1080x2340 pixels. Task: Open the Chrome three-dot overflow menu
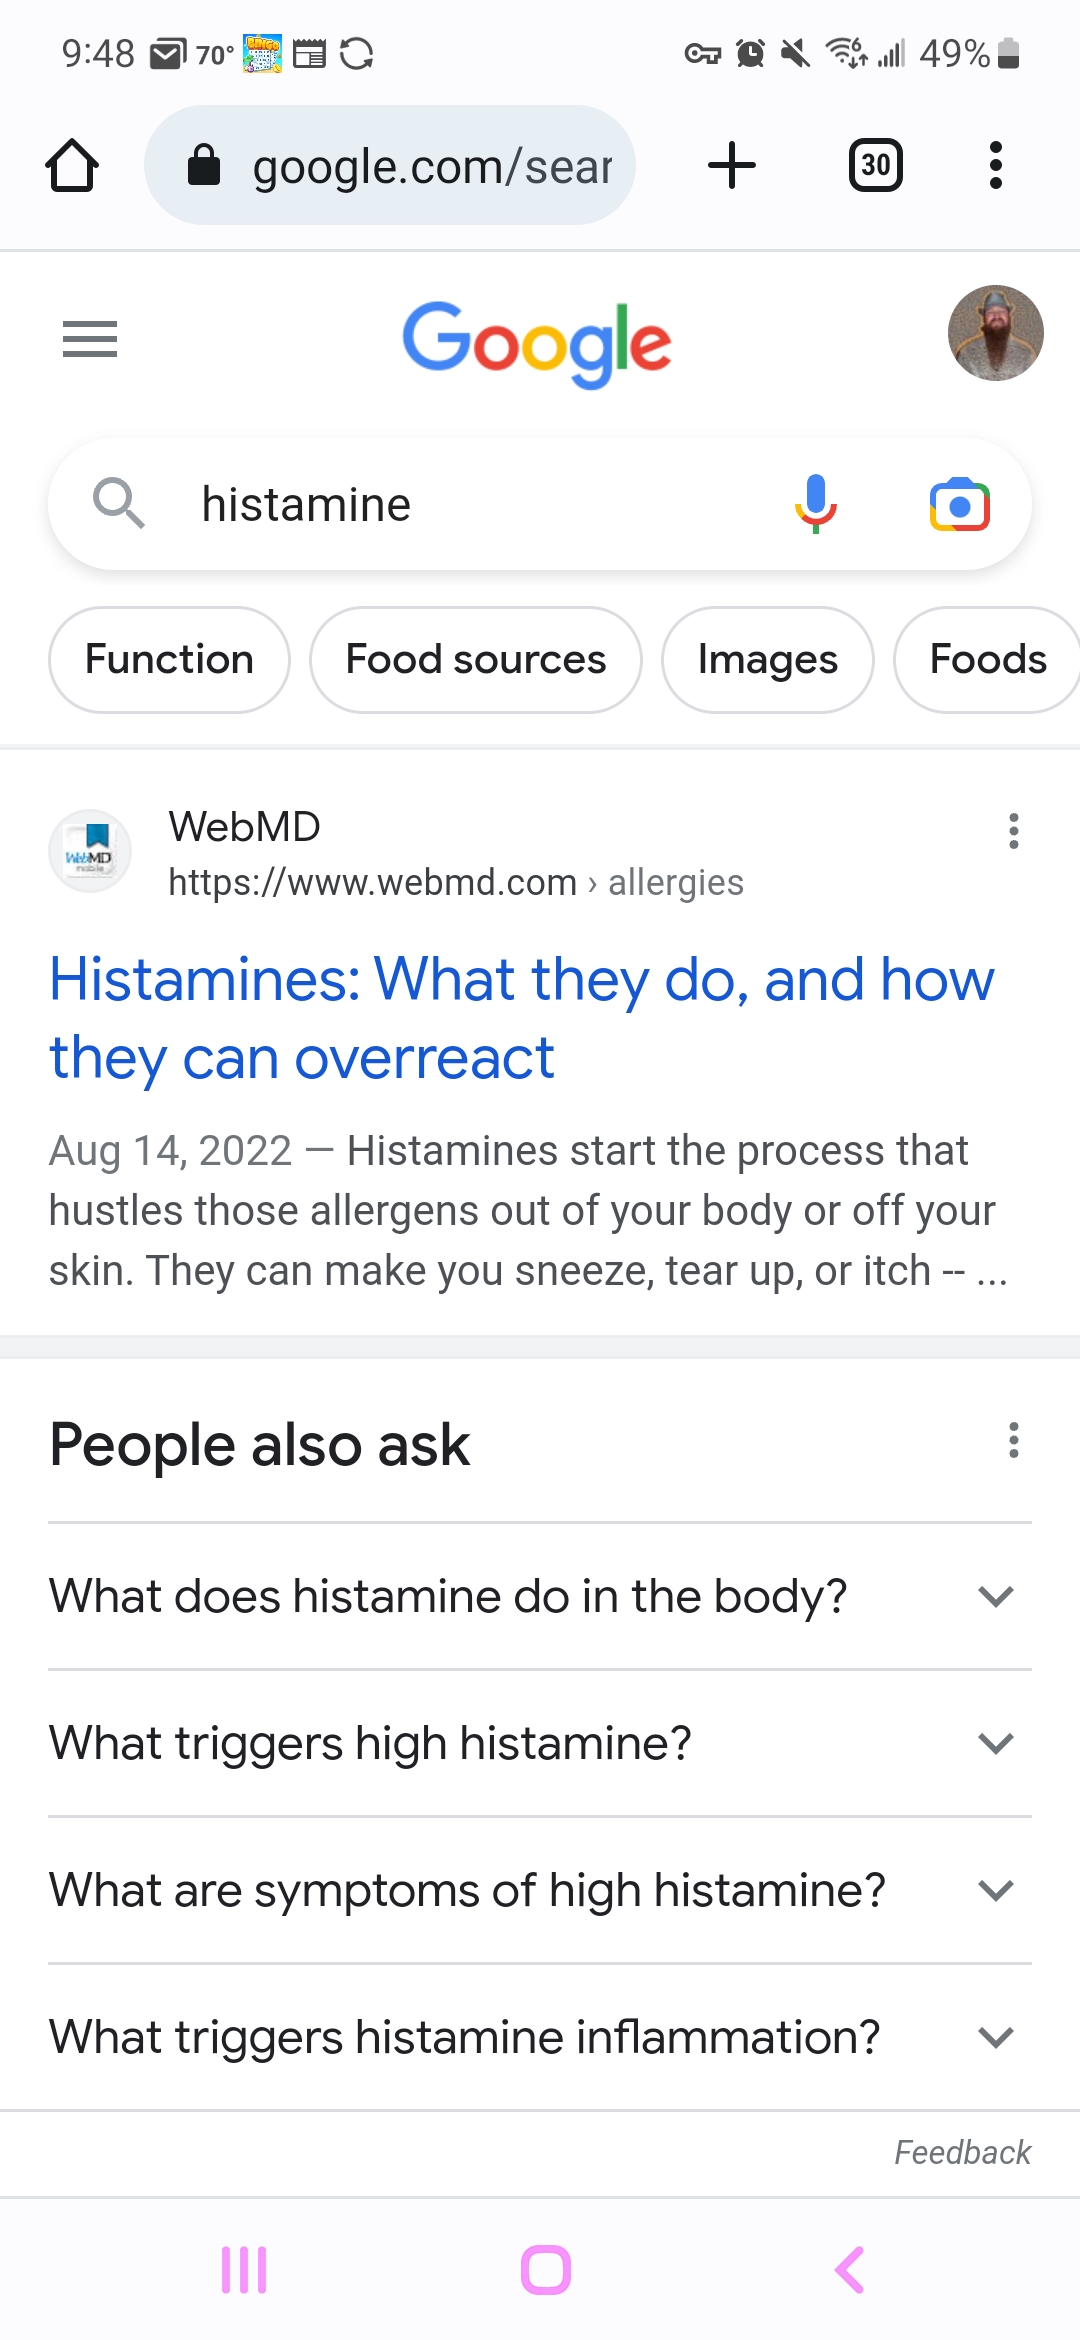995,165
